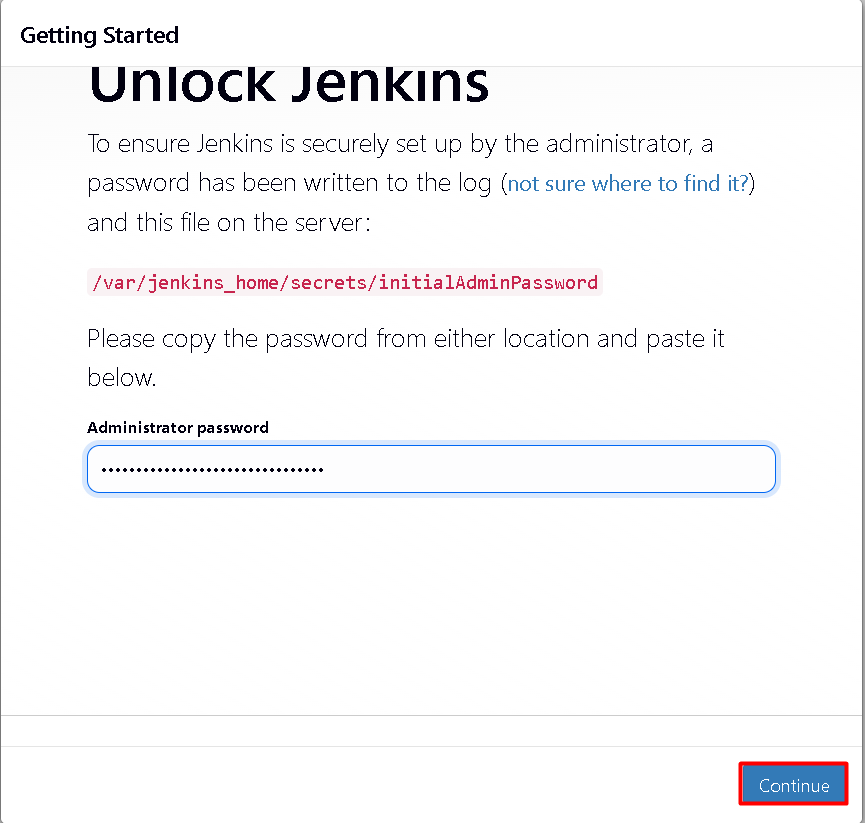Click "/var/jenkins_home" at the path's start
This screenshot has width=865, height=823.
(x=184, y=282)
